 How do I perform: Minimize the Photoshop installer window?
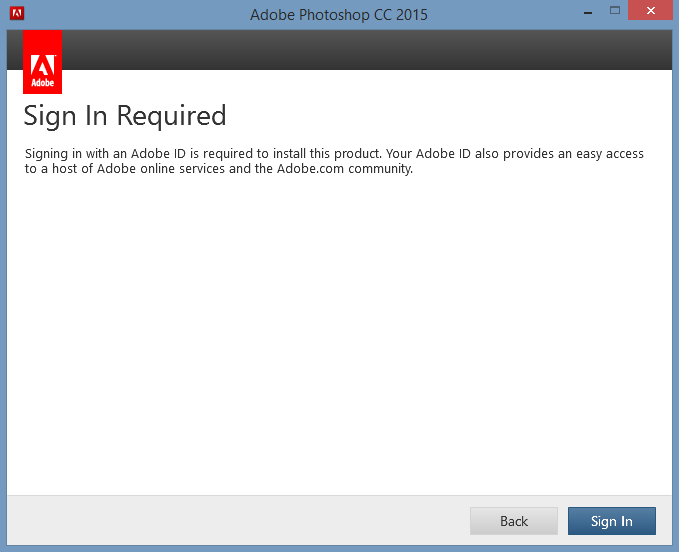tap(588, 12)
